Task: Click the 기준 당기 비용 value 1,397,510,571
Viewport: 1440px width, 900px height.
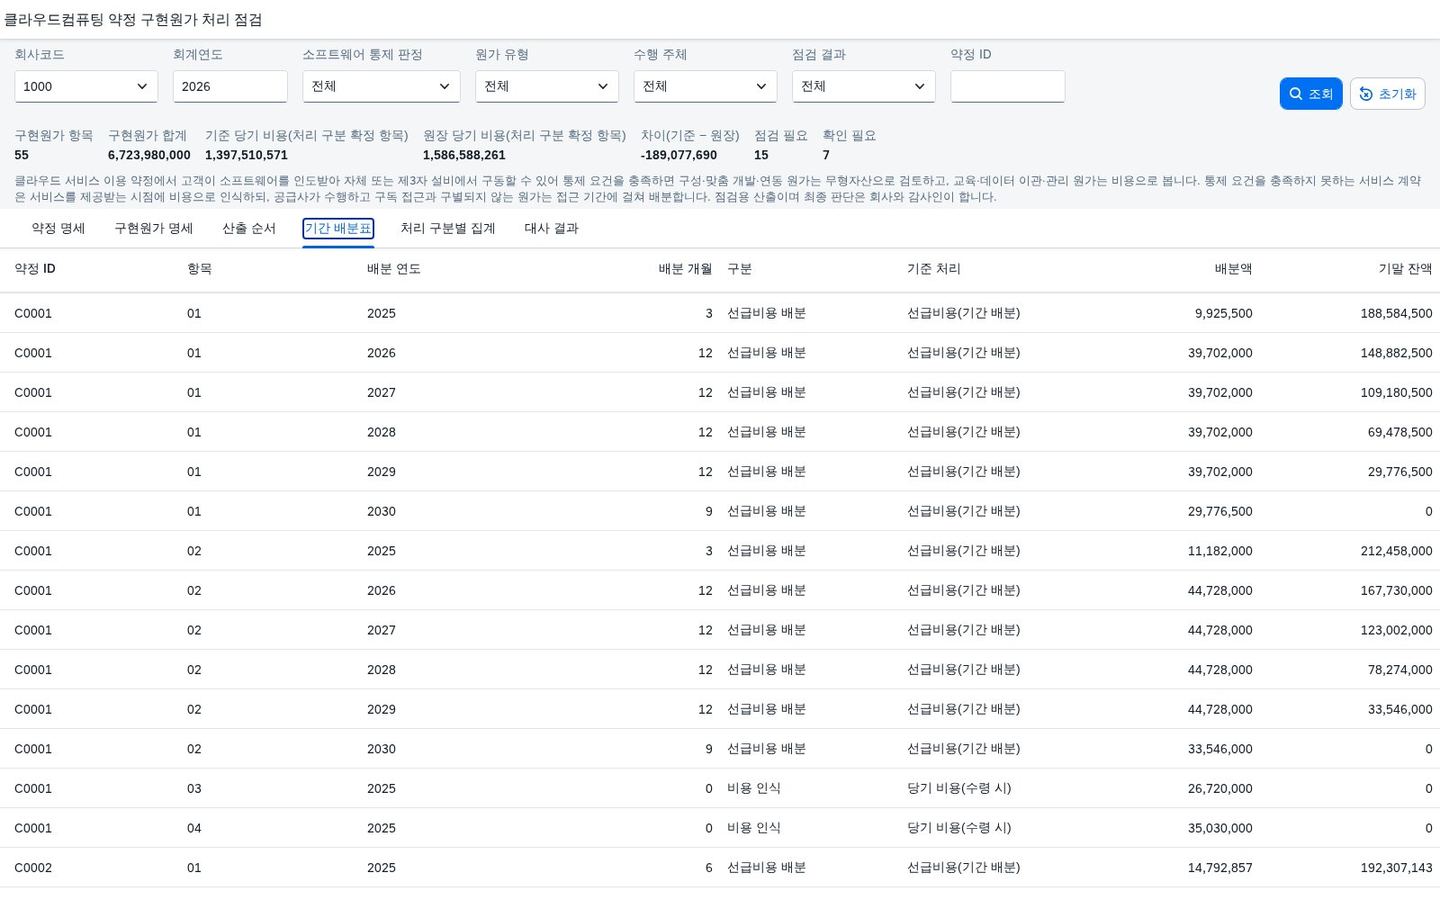Action: pos(246,155)
